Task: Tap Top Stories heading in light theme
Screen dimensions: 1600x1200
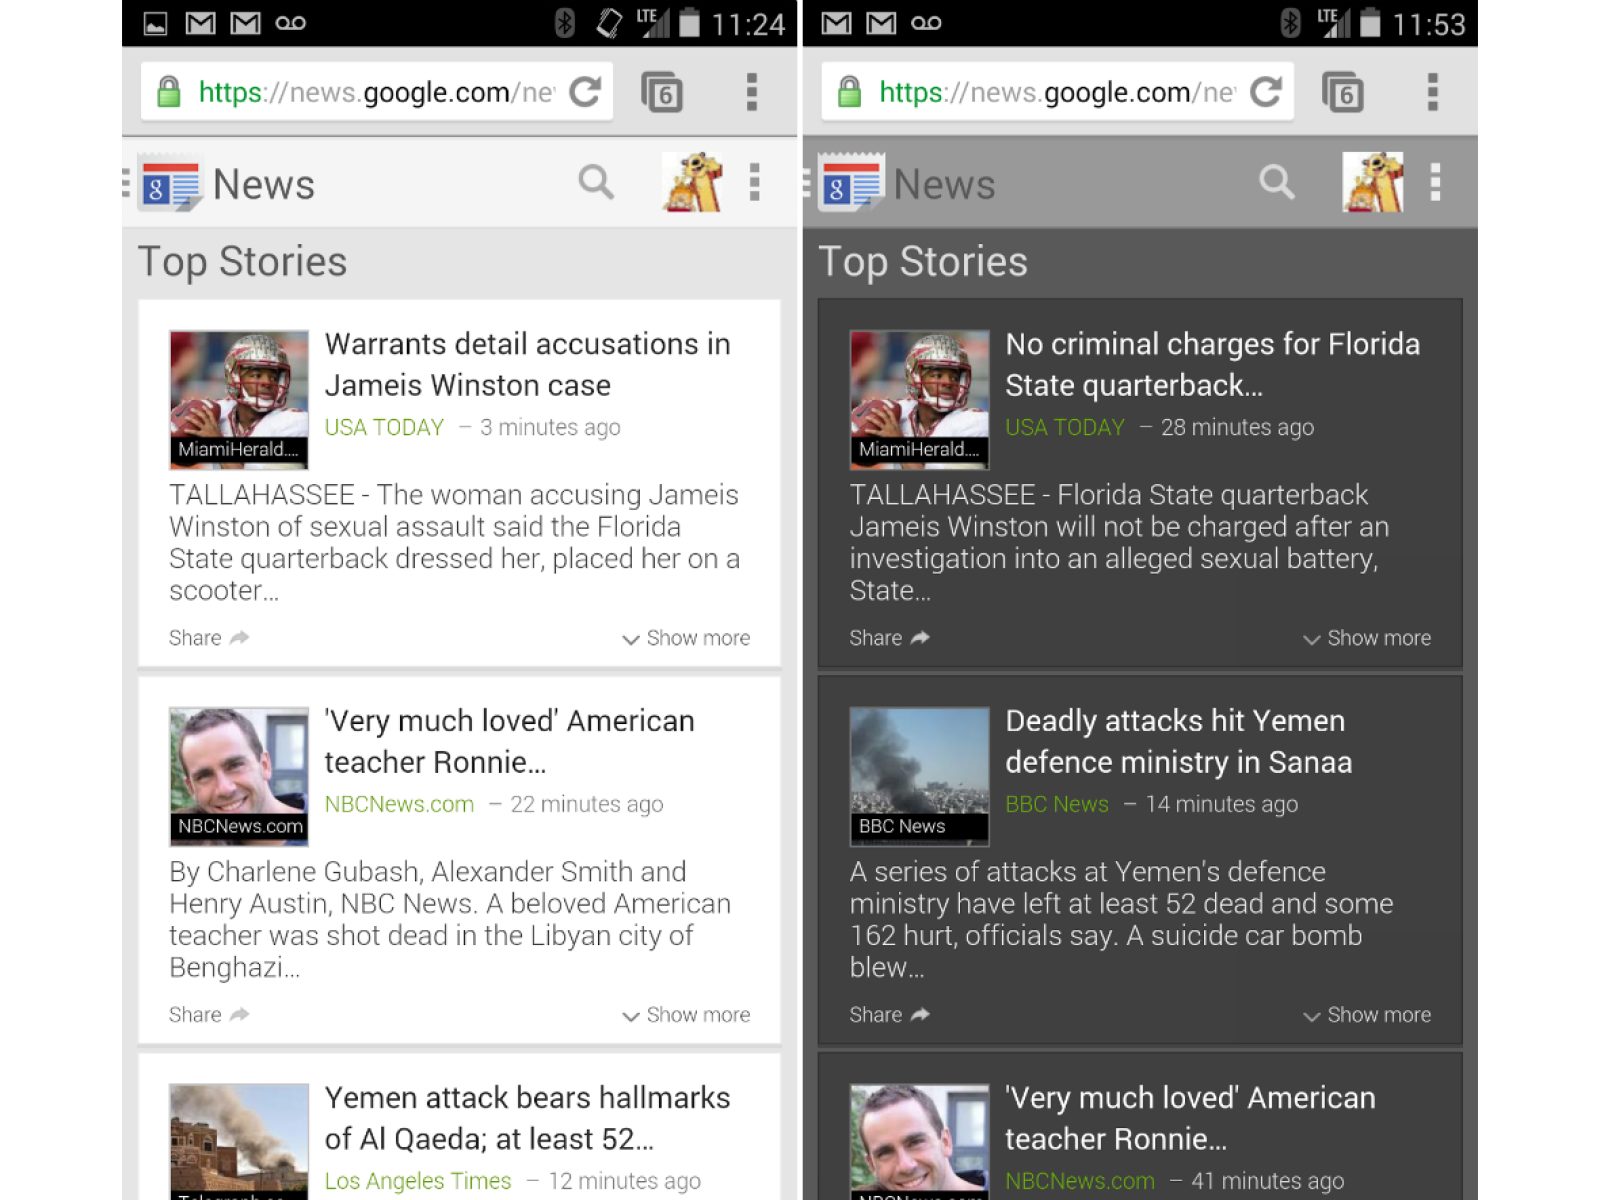Action: [x=243, y=262]
